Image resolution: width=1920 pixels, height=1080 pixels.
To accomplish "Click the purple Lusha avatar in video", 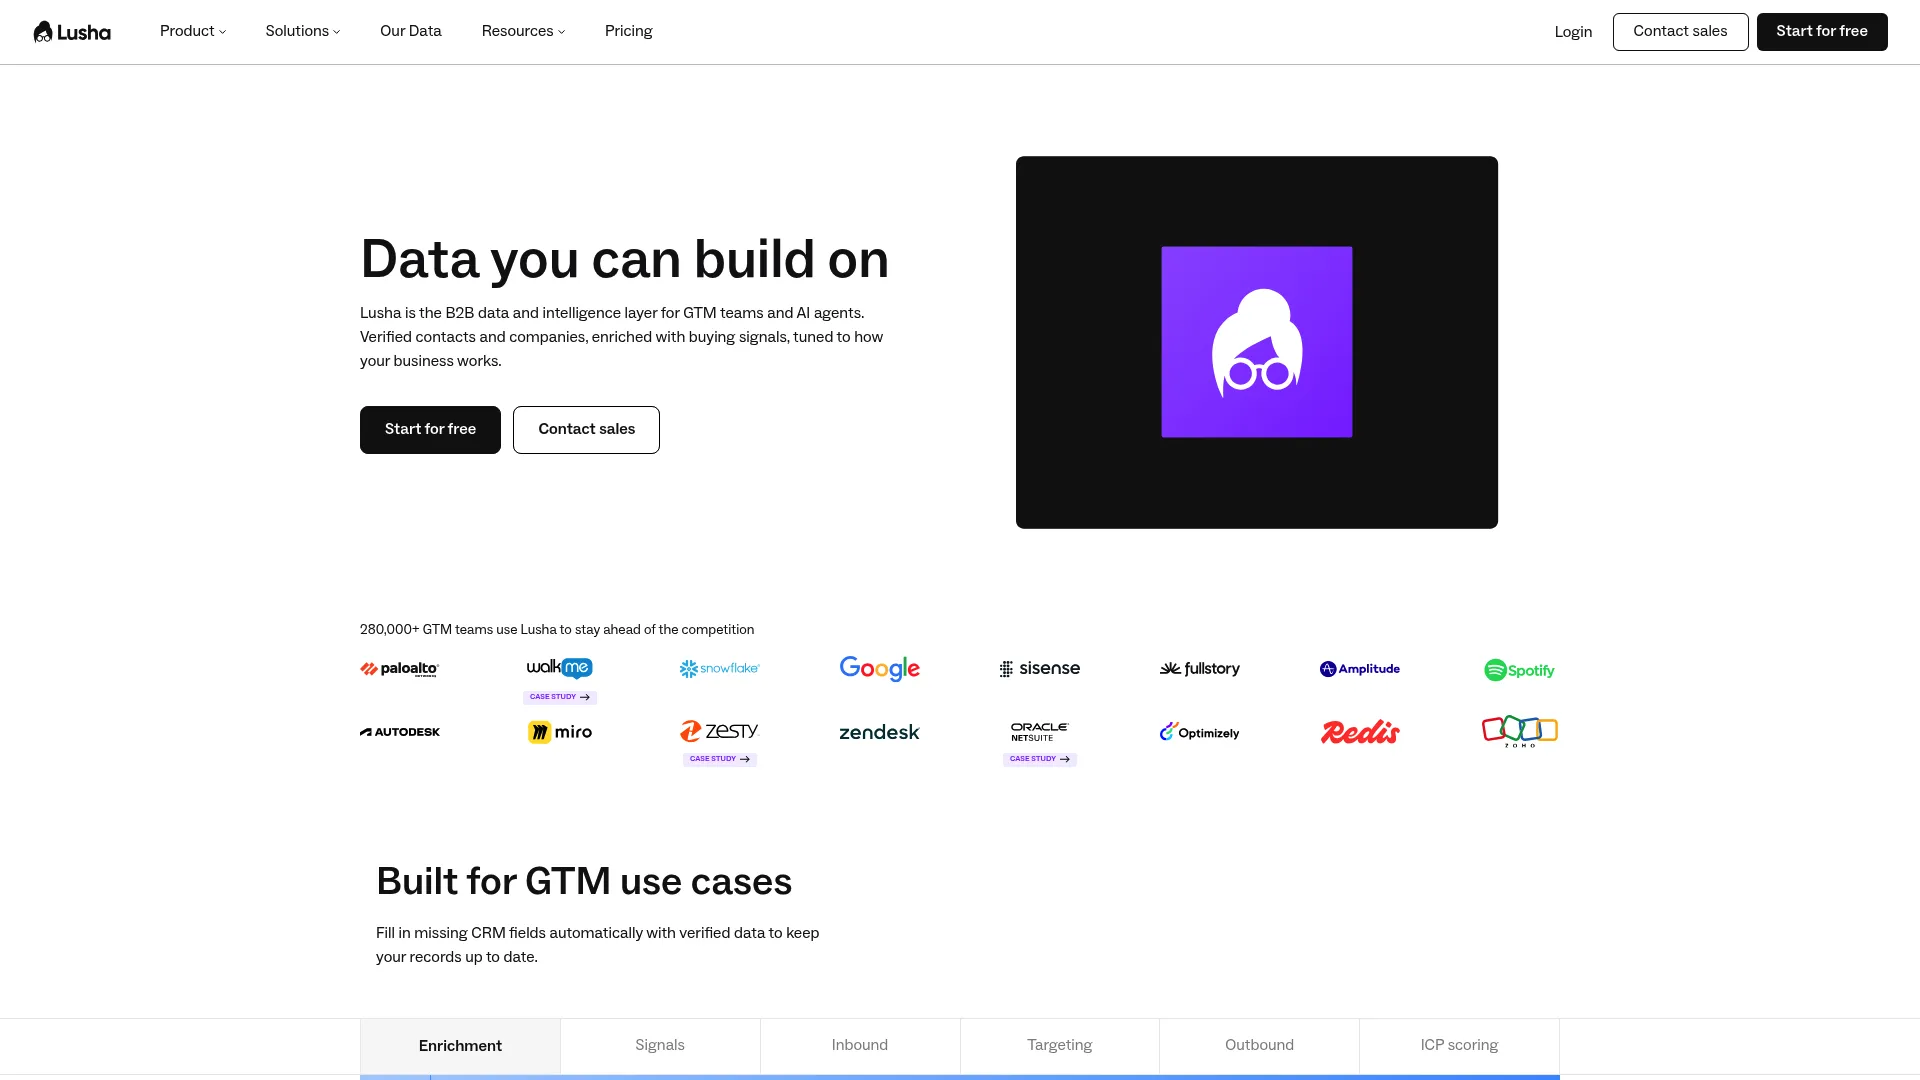I will click(x=1257, y=342).
